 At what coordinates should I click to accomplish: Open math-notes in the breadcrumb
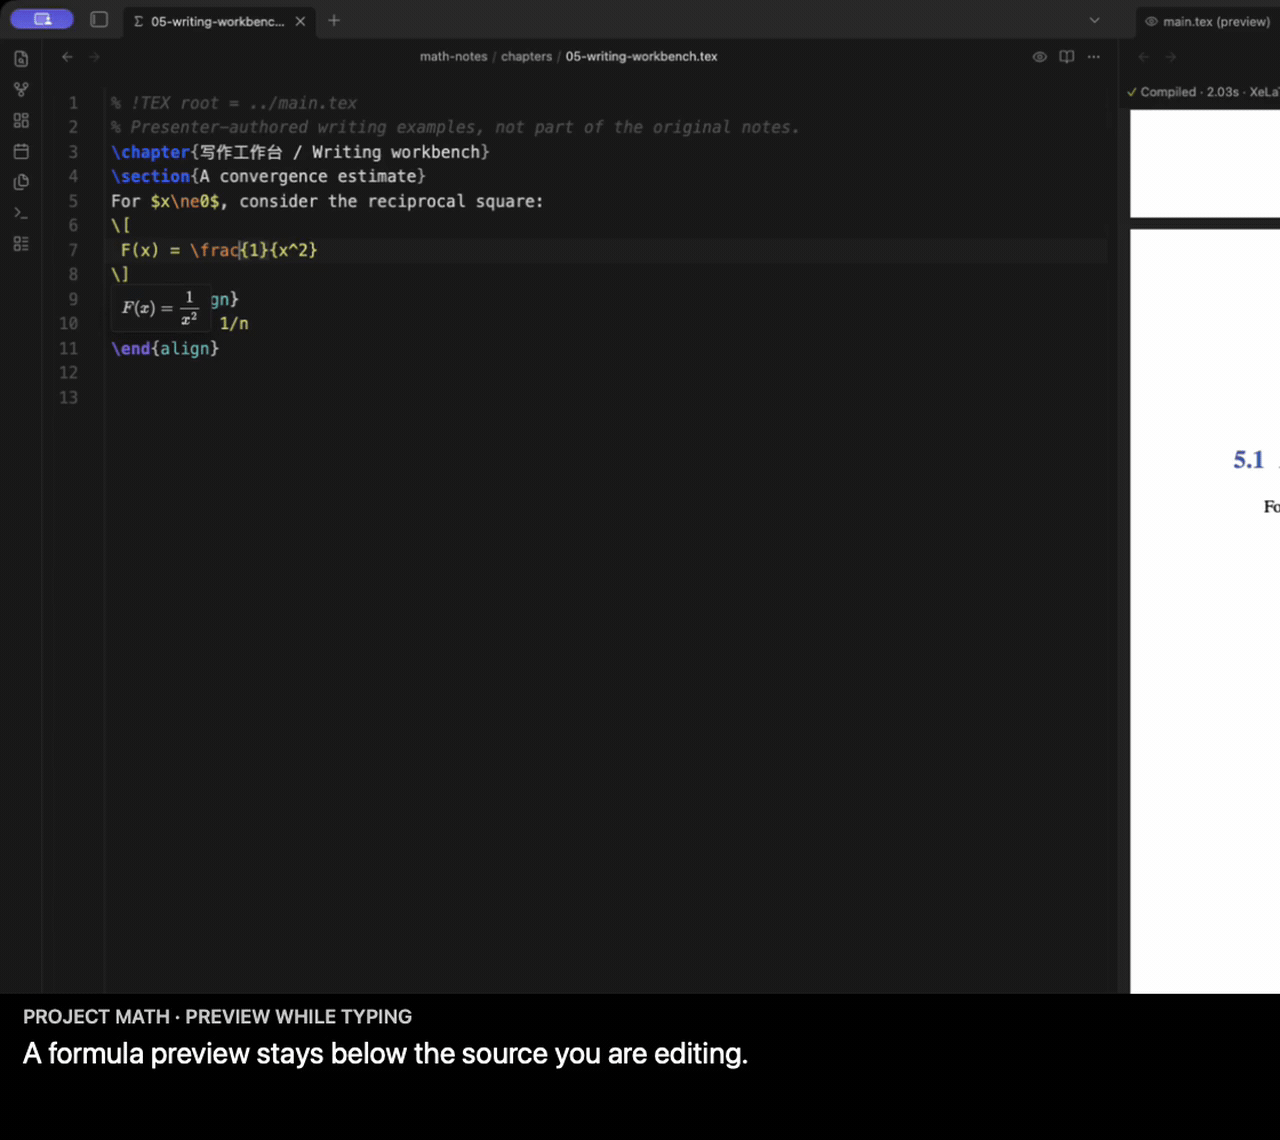pyautogui.click(x=453, y=57)
